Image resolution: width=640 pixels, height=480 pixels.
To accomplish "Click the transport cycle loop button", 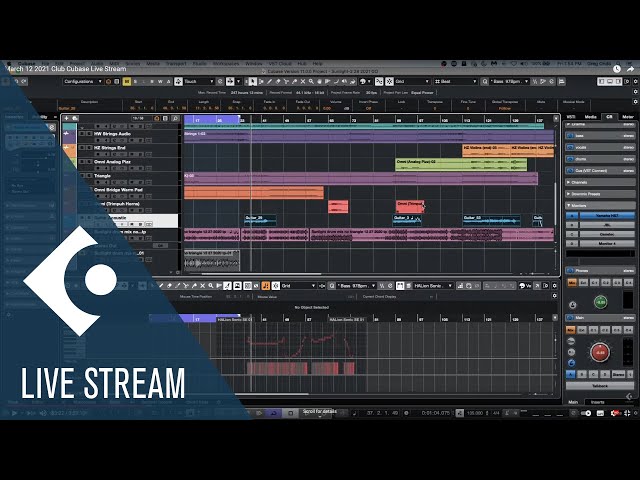I will click(x=273, y=413).
